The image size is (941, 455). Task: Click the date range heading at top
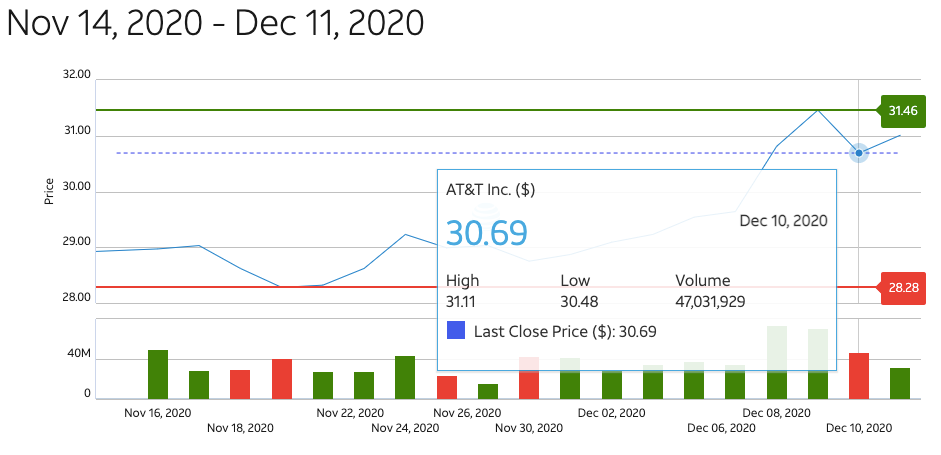(215, 23)
